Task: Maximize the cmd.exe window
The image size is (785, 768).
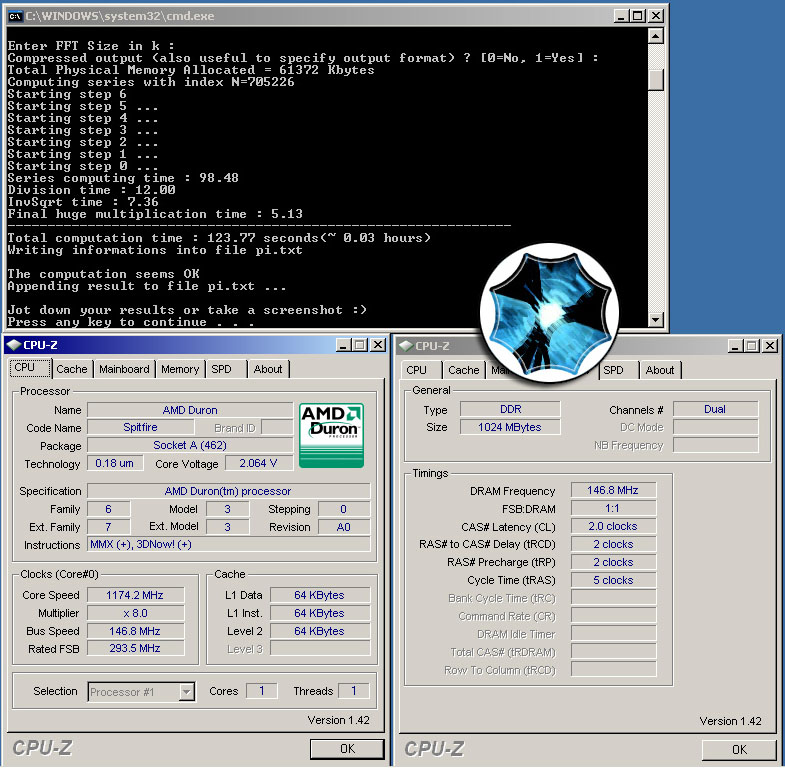Action: 638,16
